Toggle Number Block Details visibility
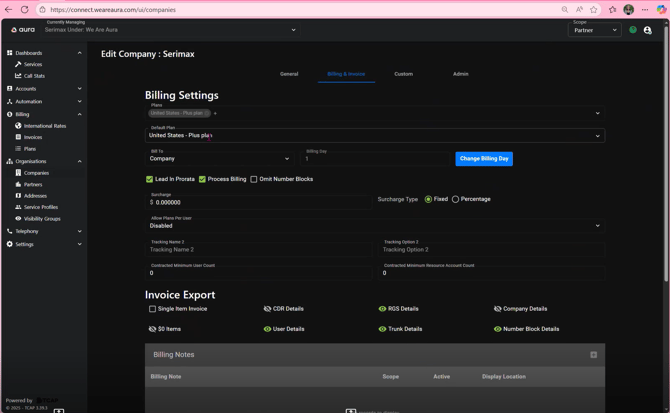The image size is (670, 413). pyautogui.click(x=498, y=329)
